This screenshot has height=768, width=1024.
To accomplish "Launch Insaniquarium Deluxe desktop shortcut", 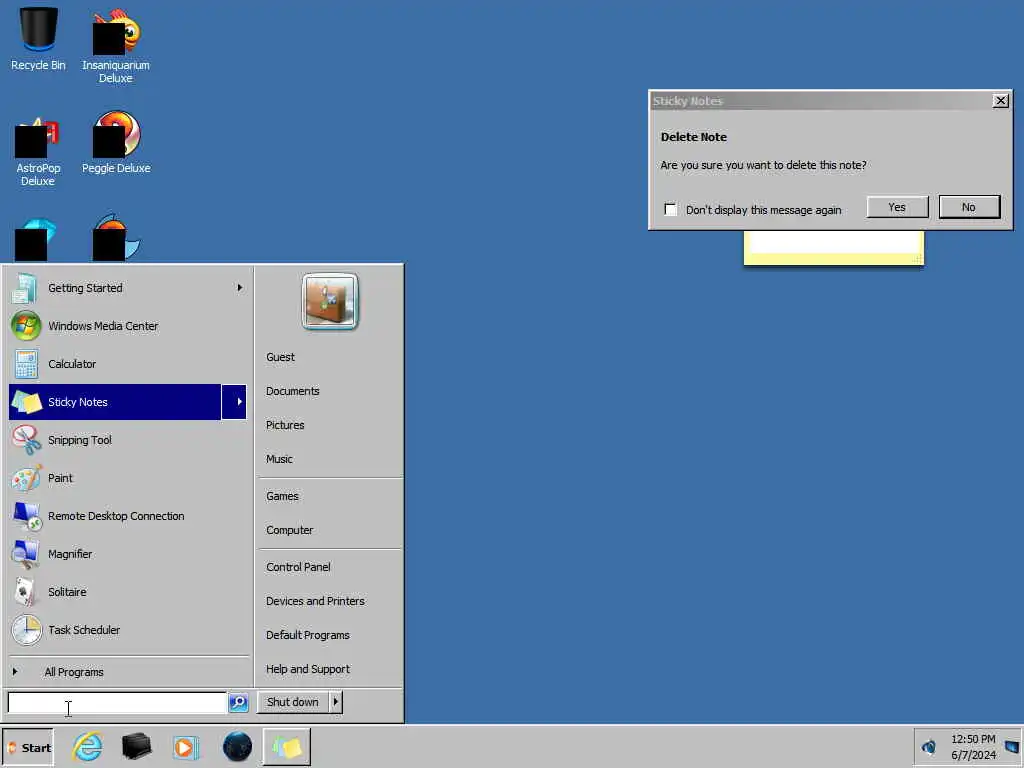I will click(x=116, y=46).
